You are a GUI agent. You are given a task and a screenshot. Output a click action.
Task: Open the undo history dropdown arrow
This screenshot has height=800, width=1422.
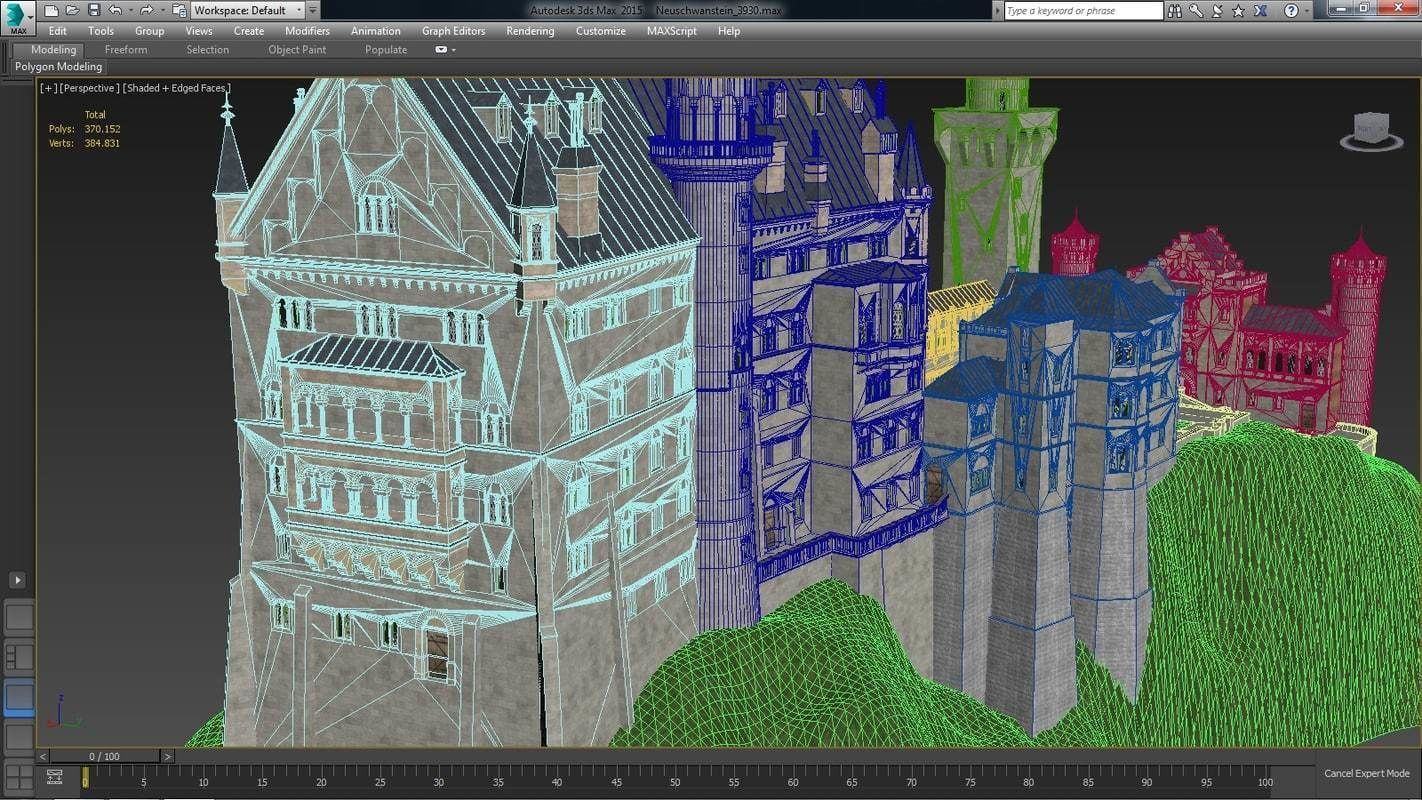[x=129, y=10]
